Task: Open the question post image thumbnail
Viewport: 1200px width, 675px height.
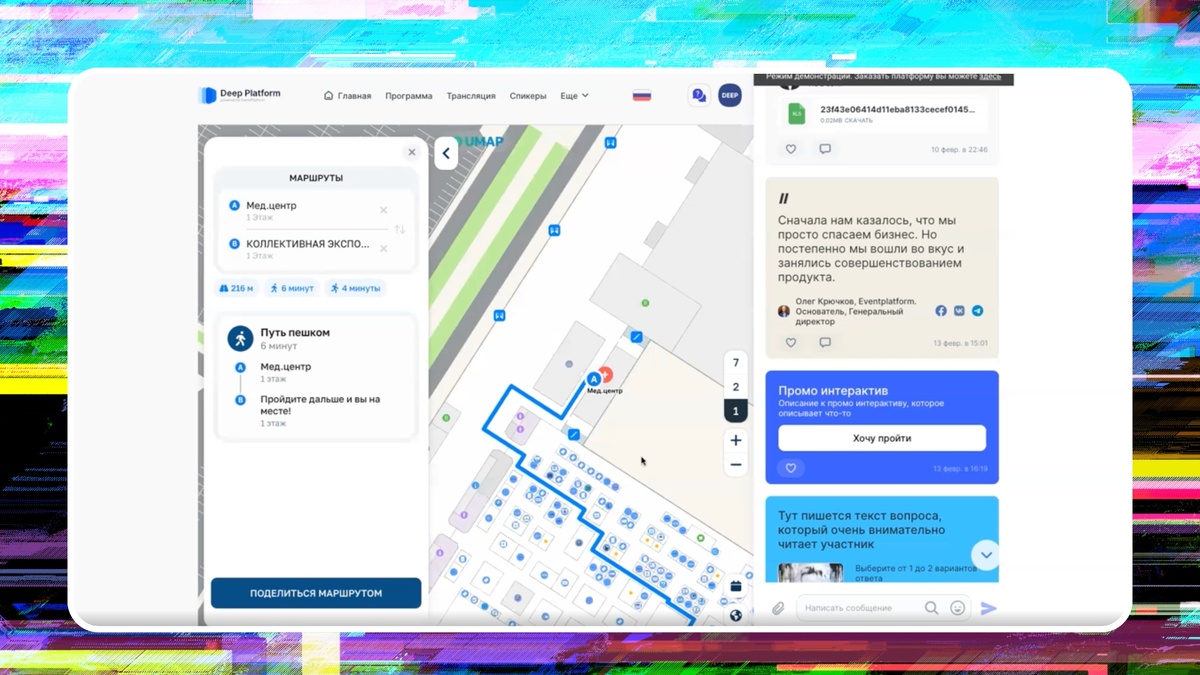Action: click(x=810, y=572)
